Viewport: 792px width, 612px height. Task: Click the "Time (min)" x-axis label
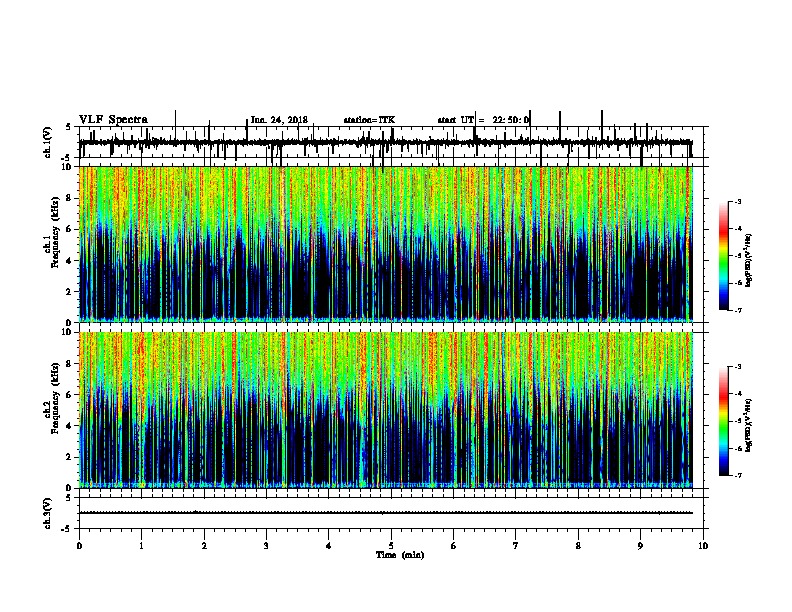click(400, 555)
